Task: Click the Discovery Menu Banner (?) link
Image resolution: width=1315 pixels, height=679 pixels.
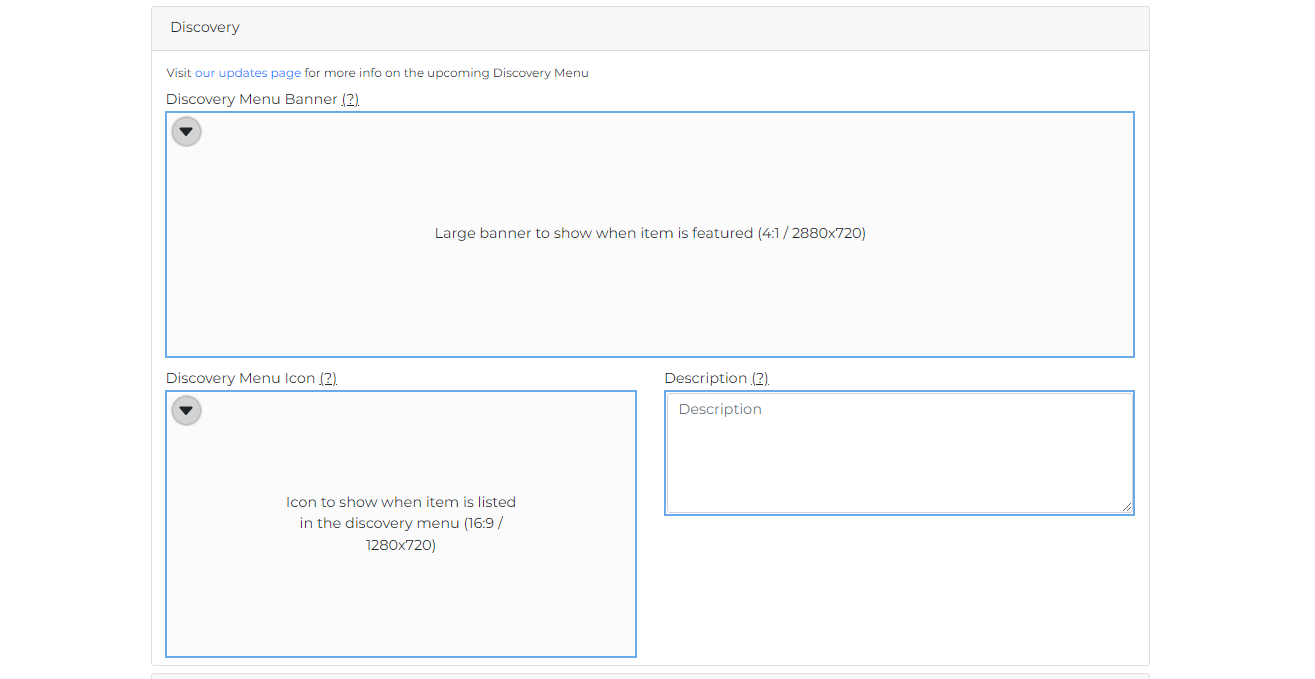Action: click(350, 99)
